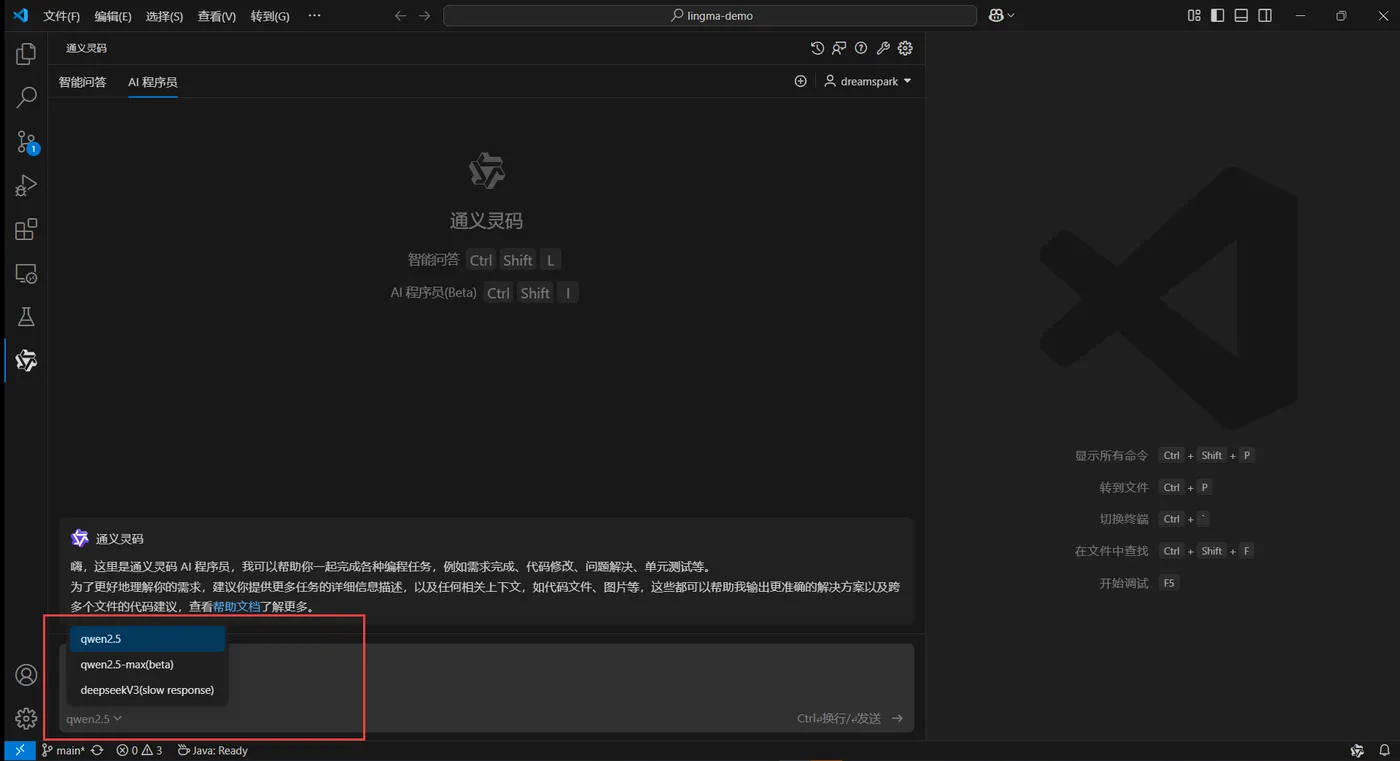Choose deepseekV3(slow response) model

pos(148,690)
